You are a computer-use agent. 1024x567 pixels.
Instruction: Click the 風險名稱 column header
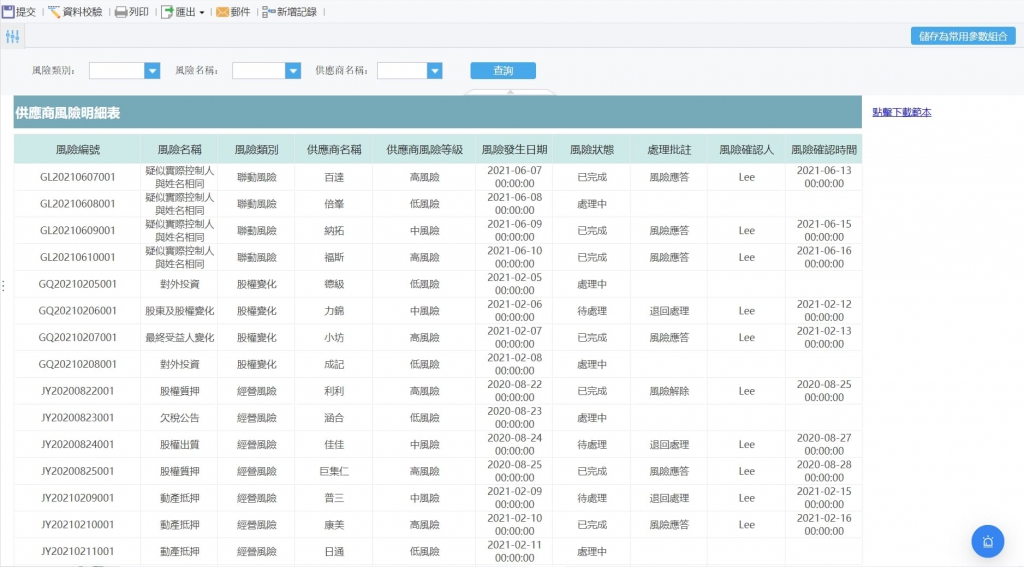(x=179, y=150)
